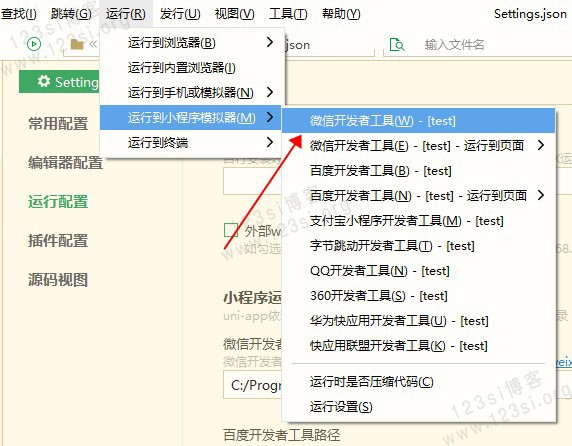Open the 发行(U) menu
The image size is (572, 446).
[x=180, y=14]
